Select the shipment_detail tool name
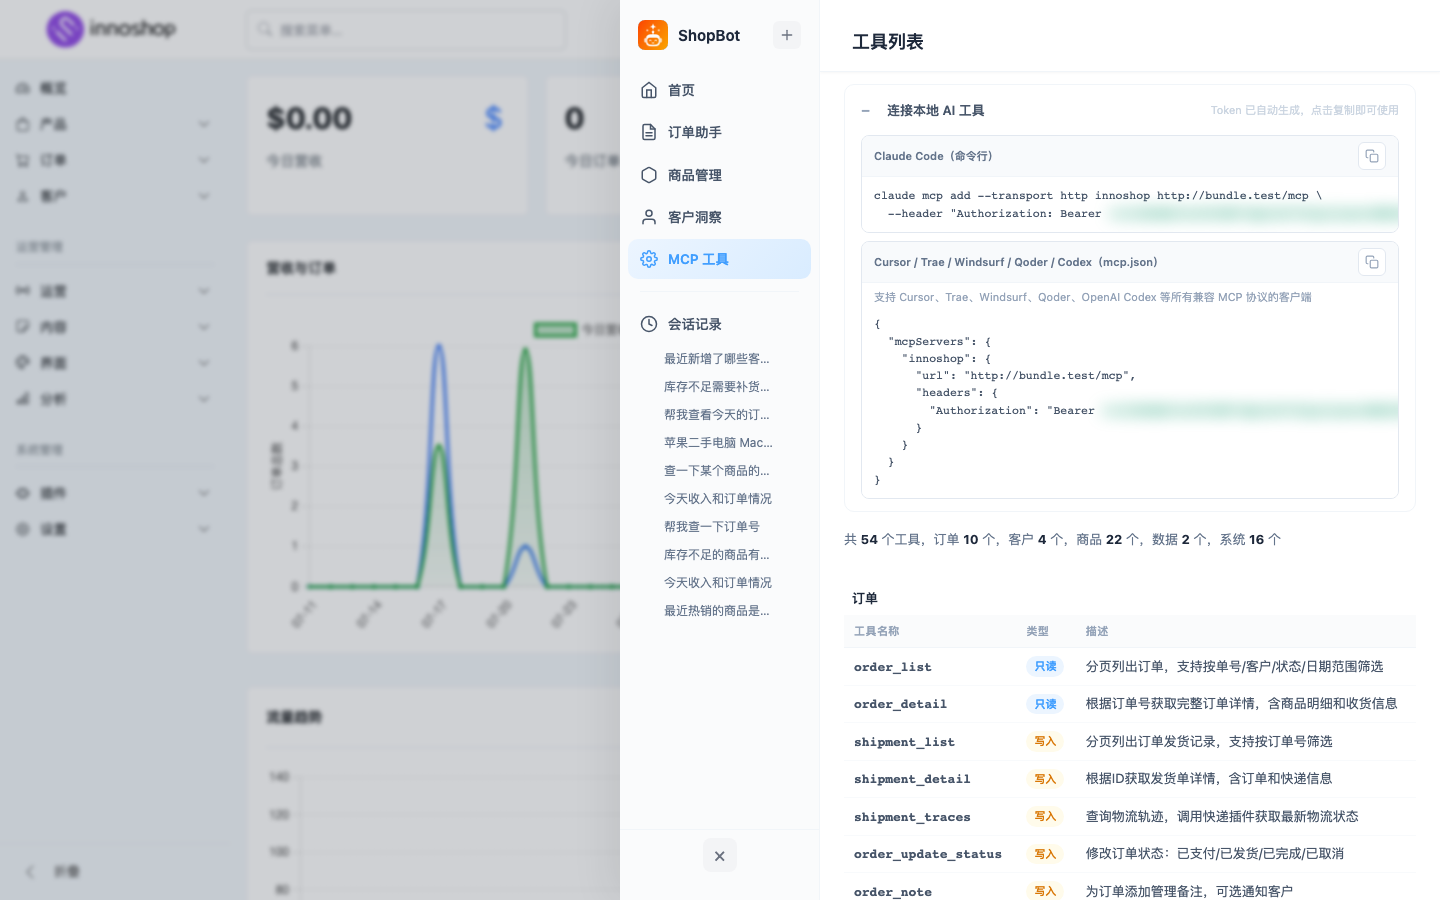The height and width of the screenshot is (900, 1440). (912, 779)
